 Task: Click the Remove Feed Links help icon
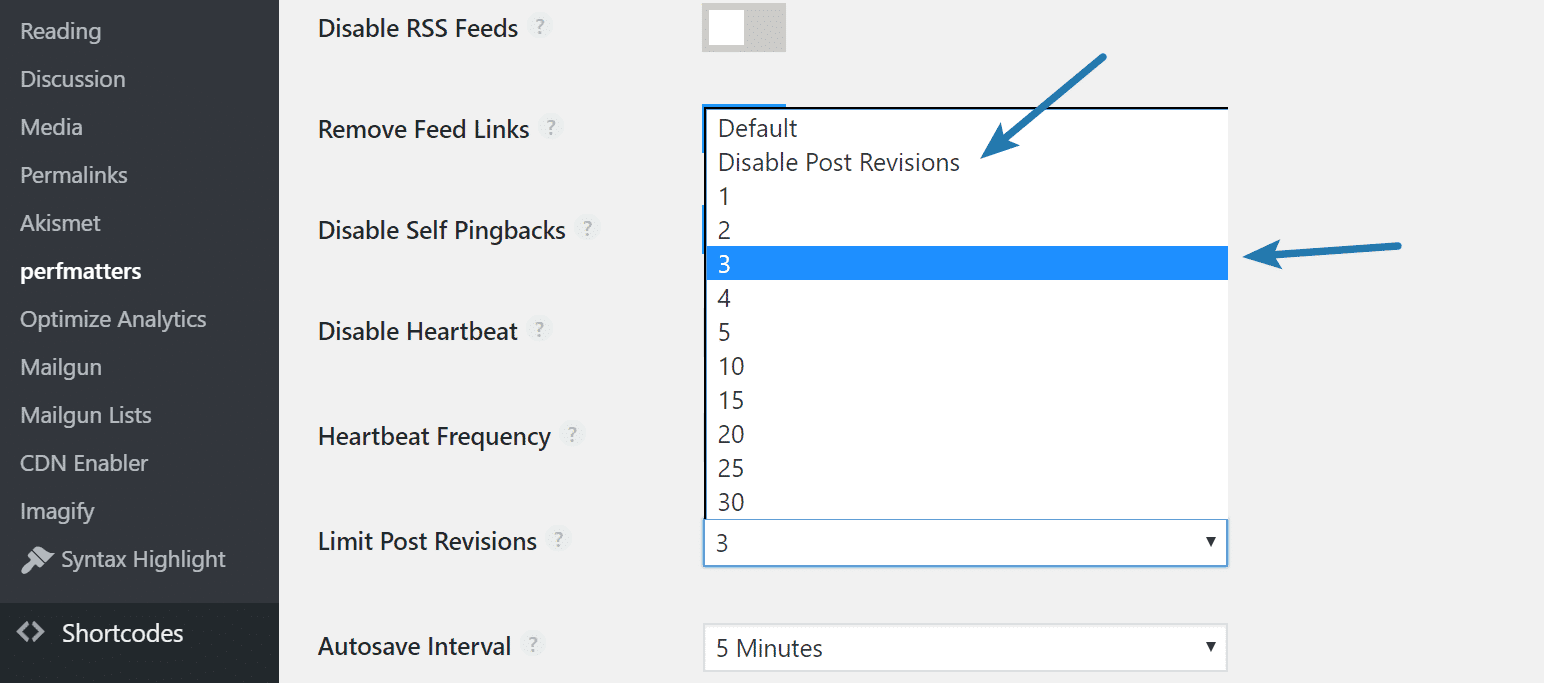coord(551,127)
